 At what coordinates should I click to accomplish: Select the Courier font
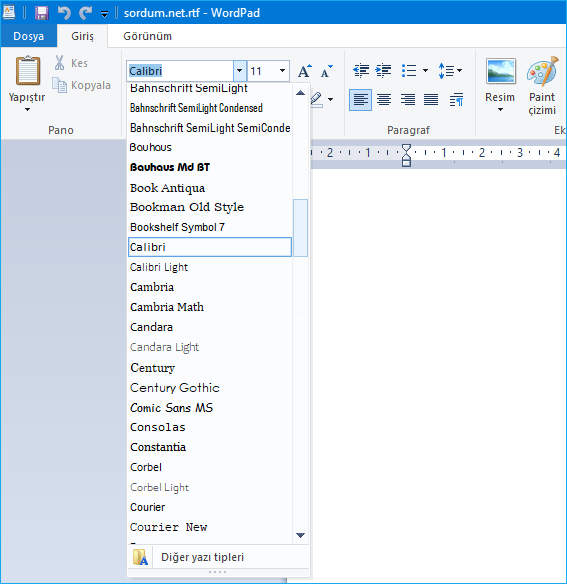[x=210, y=507]
